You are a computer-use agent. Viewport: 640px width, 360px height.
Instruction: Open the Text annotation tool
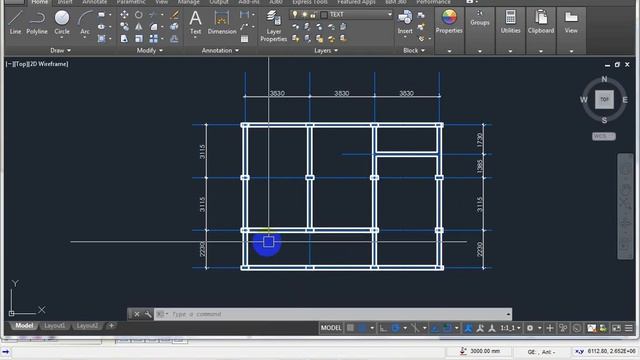[x=195, y=22]
